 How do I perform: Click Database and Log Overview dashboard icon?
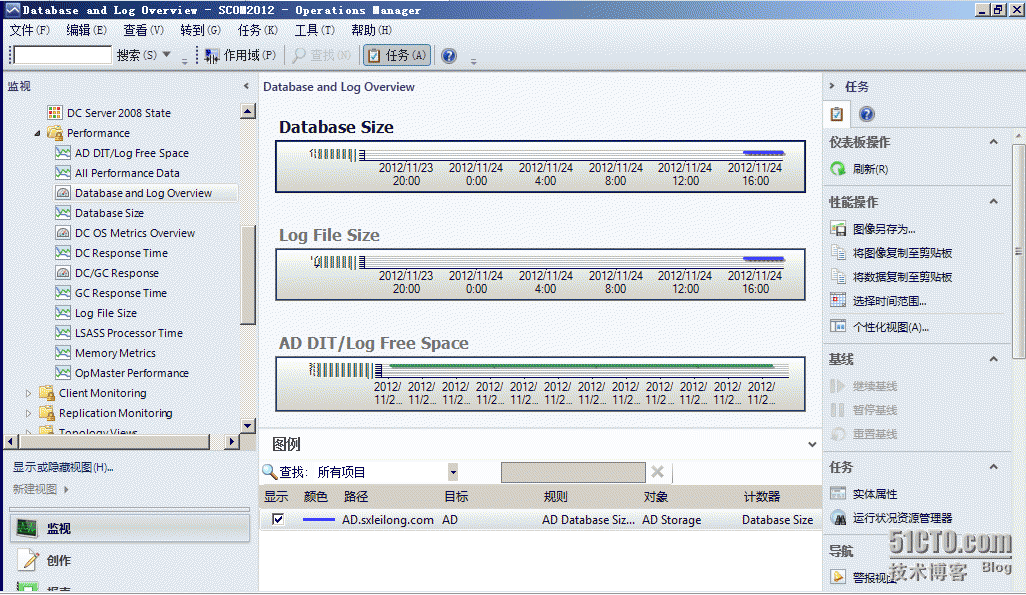click(63, 193)
